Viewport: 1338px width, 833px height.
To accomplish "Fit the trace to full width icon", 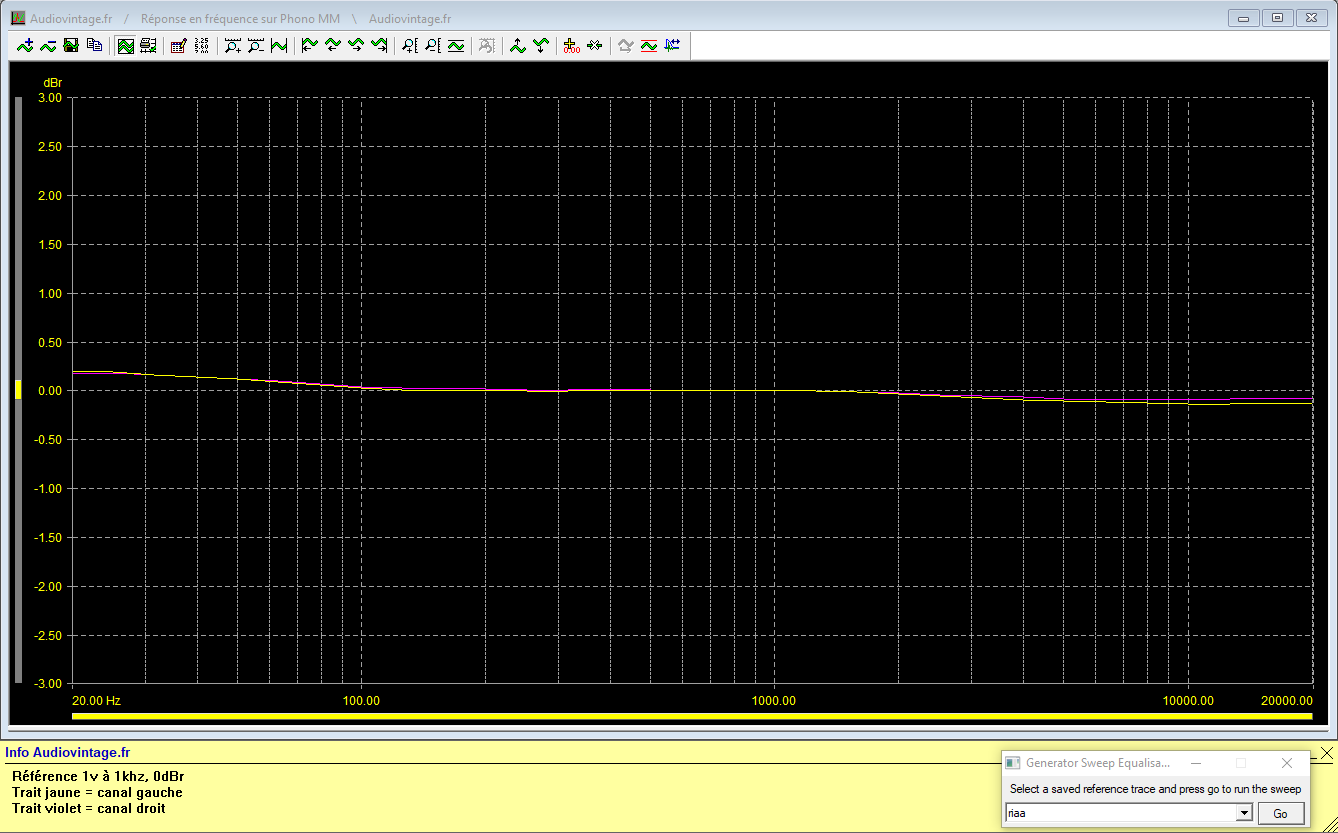I will click(x=279, y=45).
